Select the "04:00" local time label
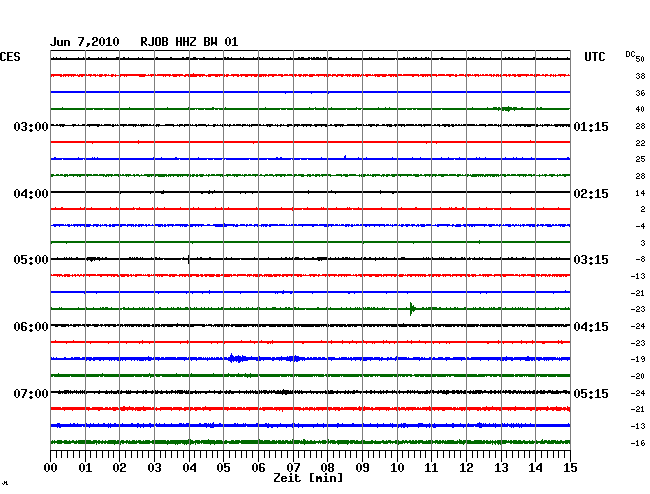The height and width of the screenshot is (494, 650). [31, 194]
